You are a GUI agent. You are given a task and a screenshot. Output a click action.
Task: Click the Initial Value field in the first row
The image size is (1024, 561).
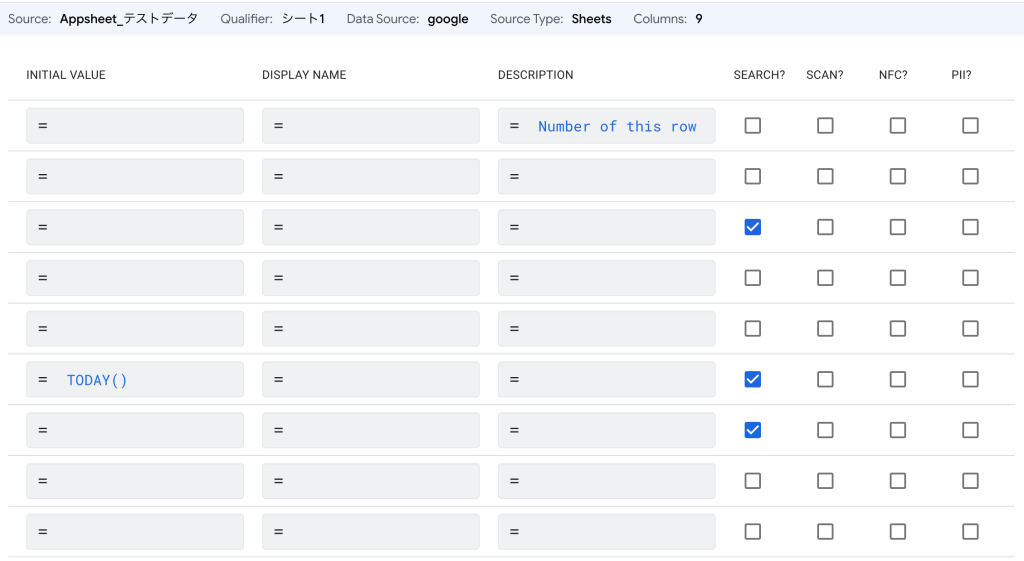[x=135, y=126]
